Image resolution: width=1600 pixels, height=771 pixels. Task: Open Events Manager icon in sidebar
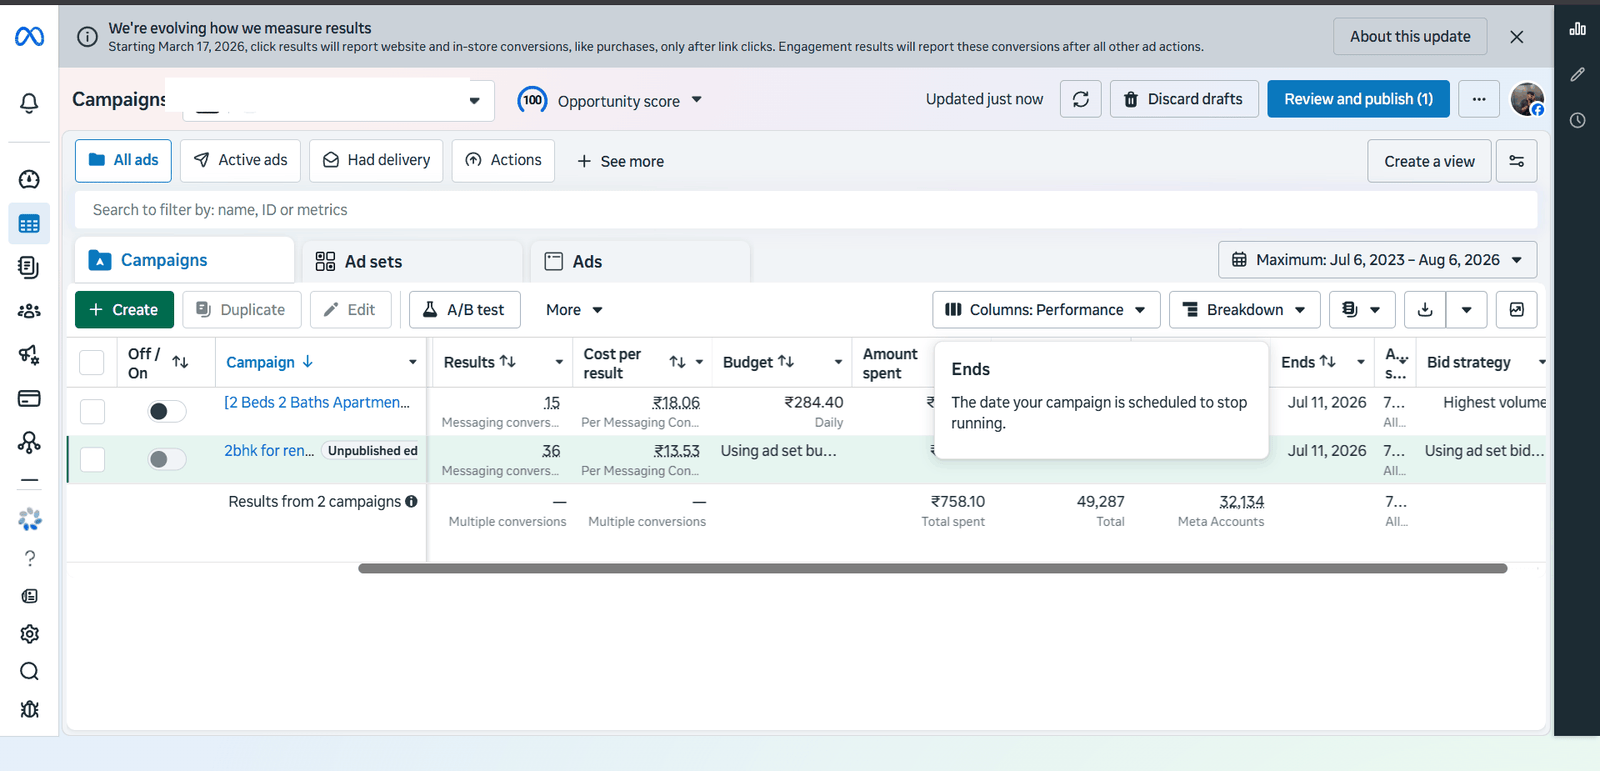pos(29,441)
